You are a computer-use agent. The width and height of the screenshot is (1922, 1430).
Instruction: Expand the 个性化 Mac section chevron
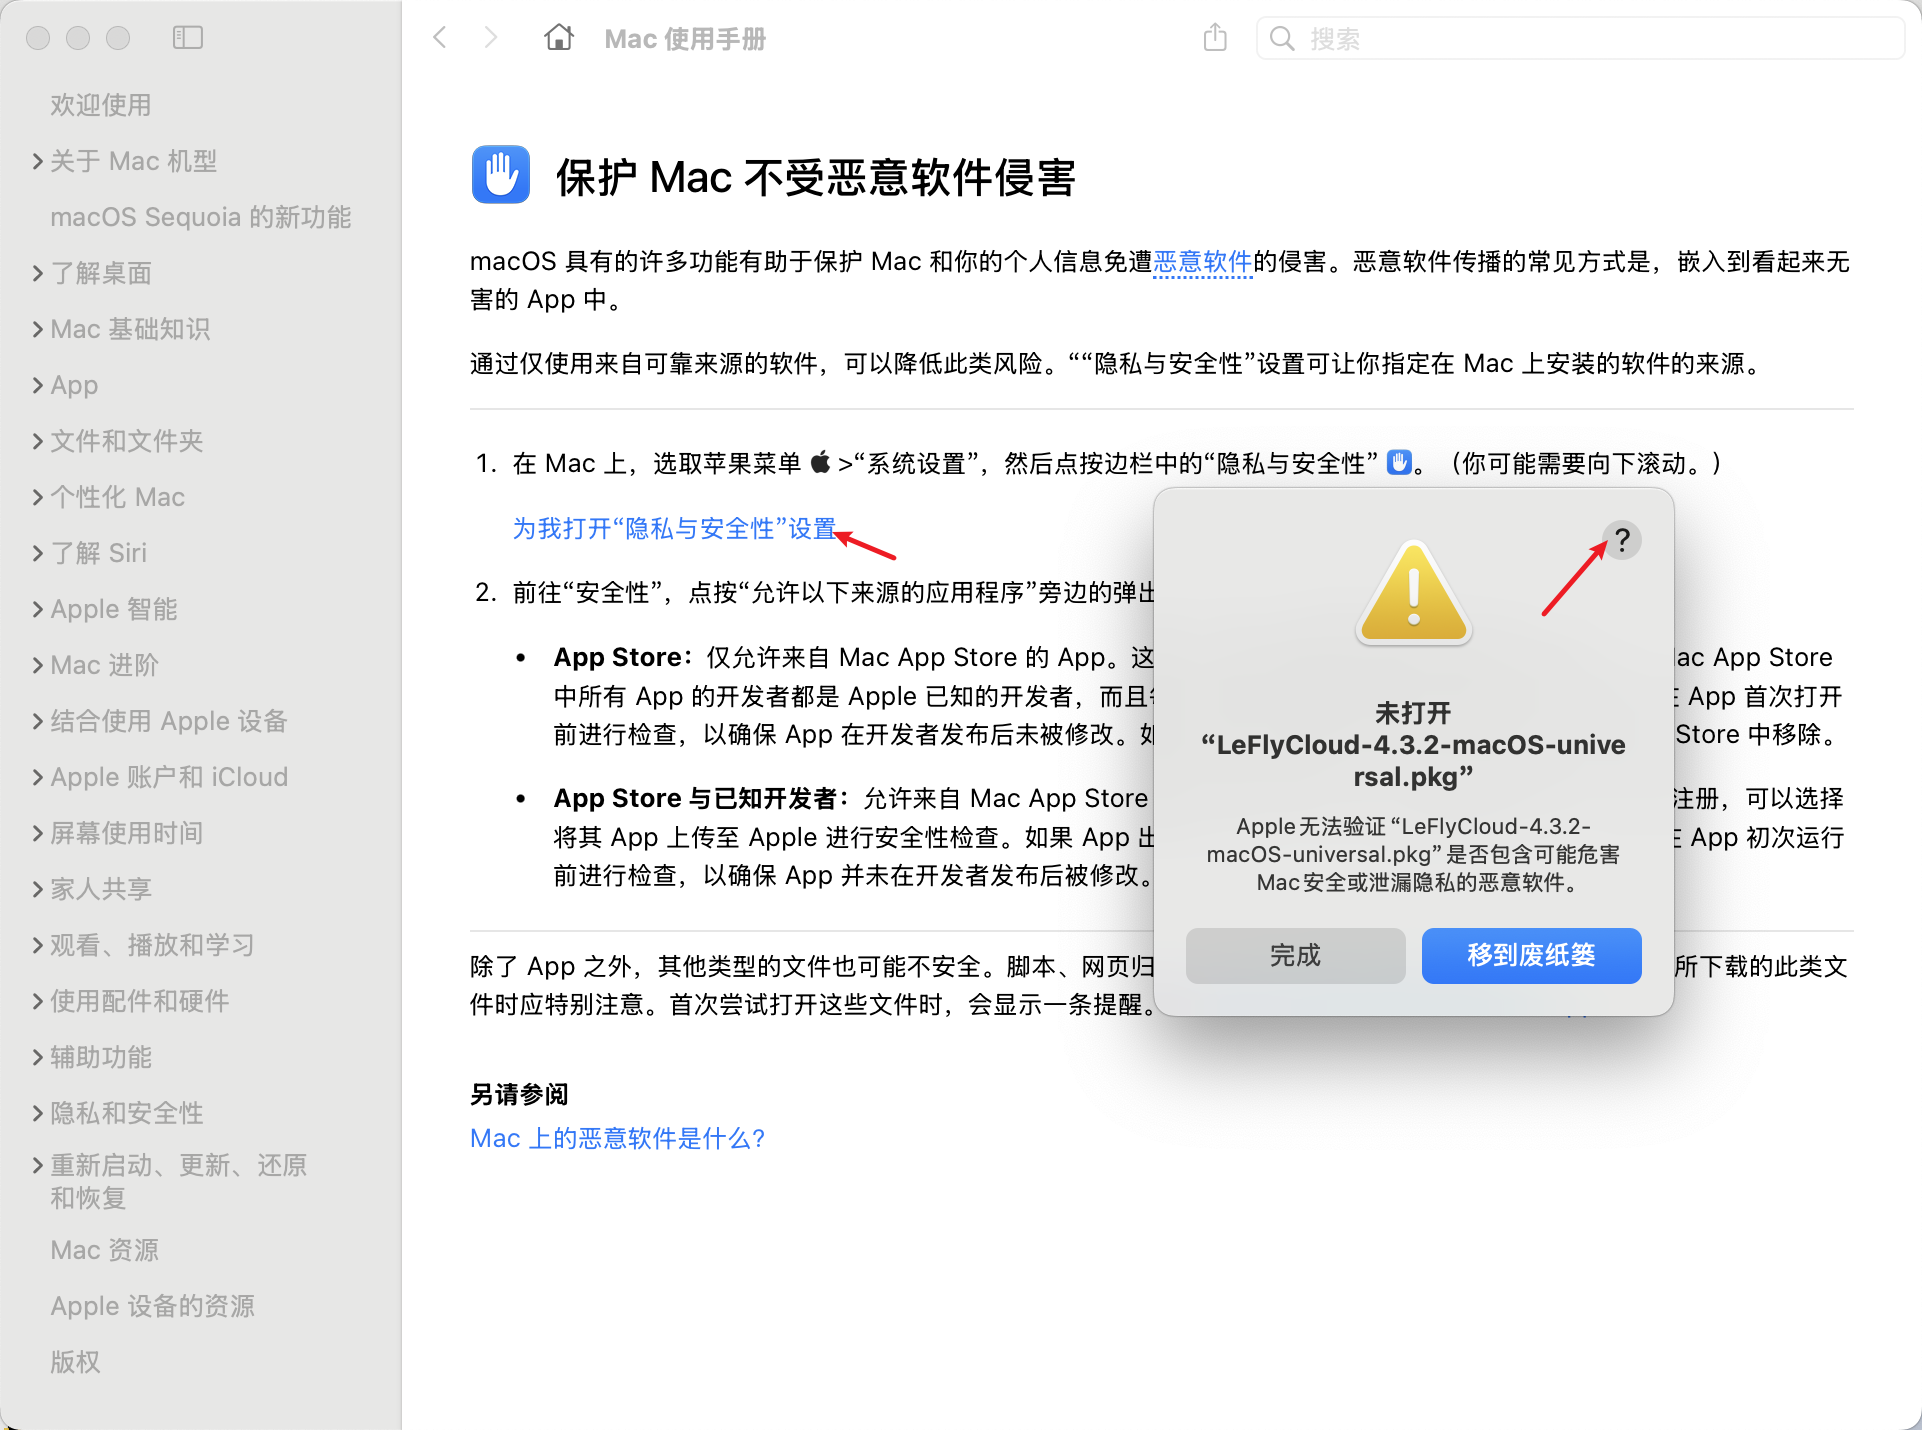37,497
